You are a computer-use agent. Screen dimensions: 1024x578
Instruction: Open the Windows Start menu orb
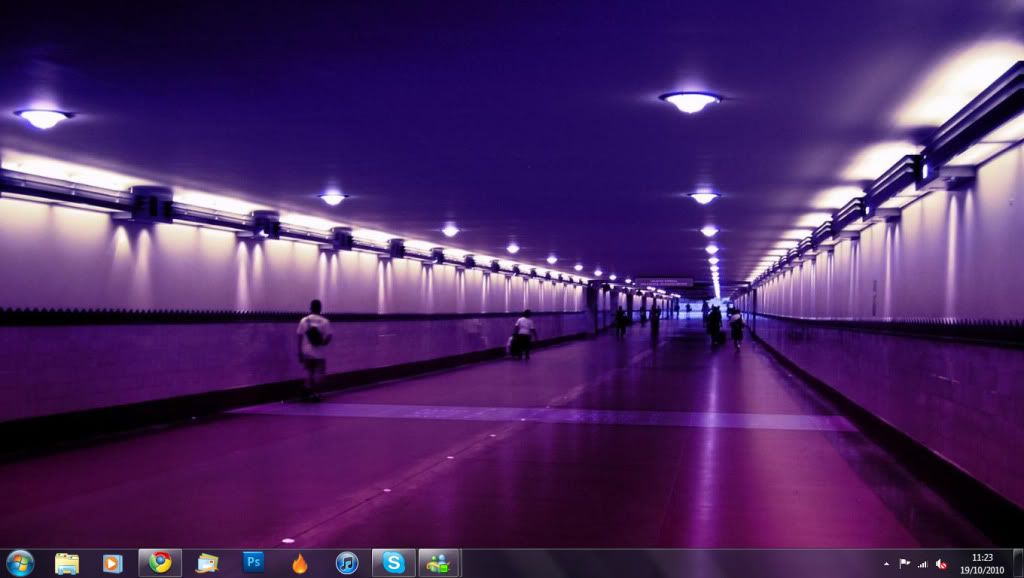click(20, 563)
